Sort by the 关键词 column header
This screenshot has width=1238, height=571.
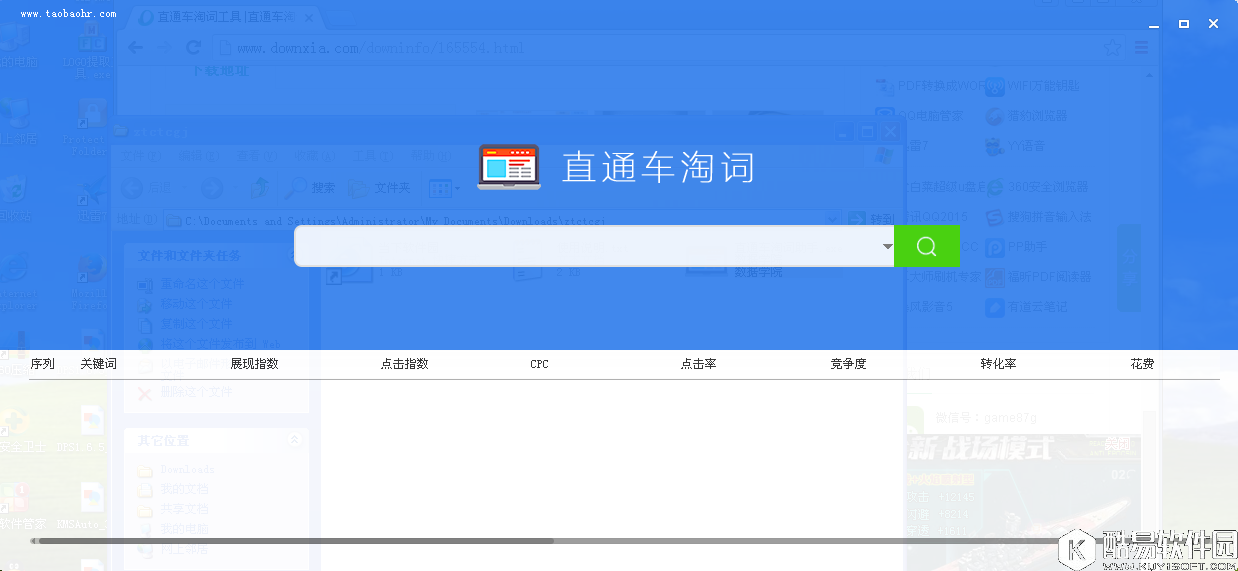98,364
